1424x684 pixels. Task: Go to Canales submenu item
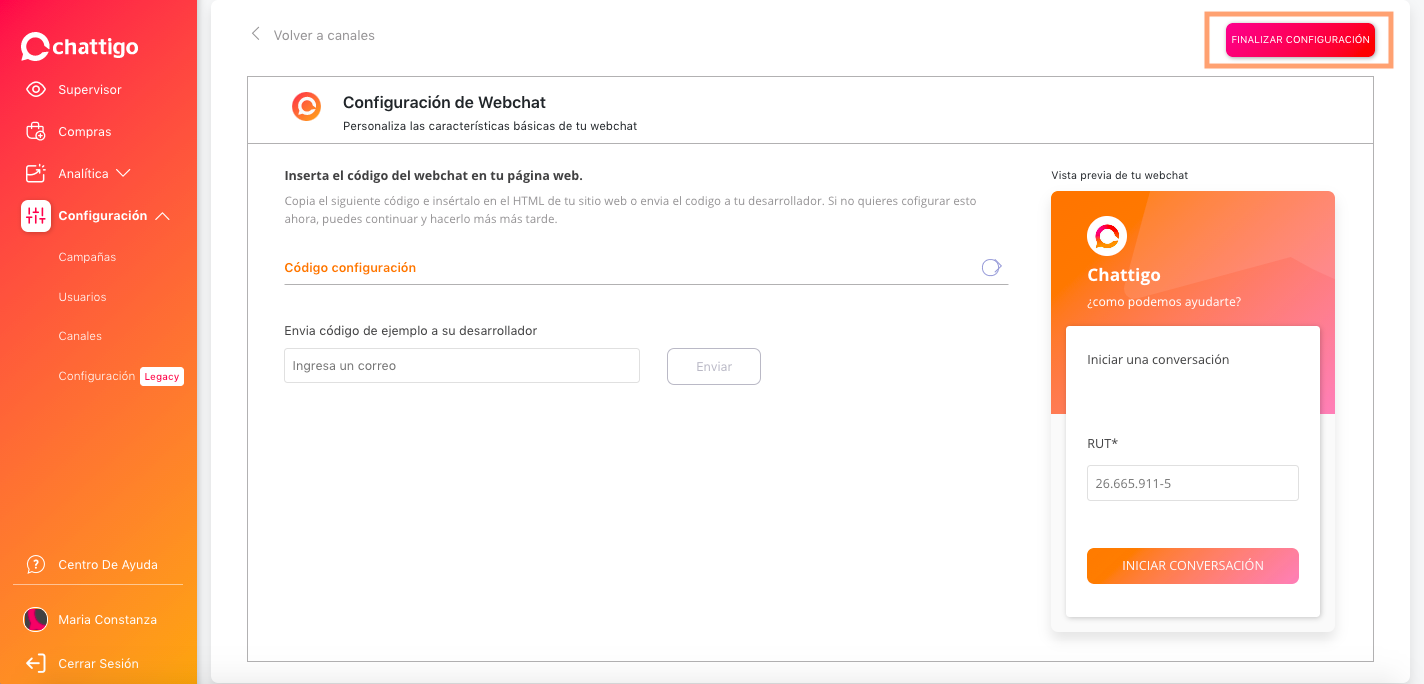pos(80,336)
